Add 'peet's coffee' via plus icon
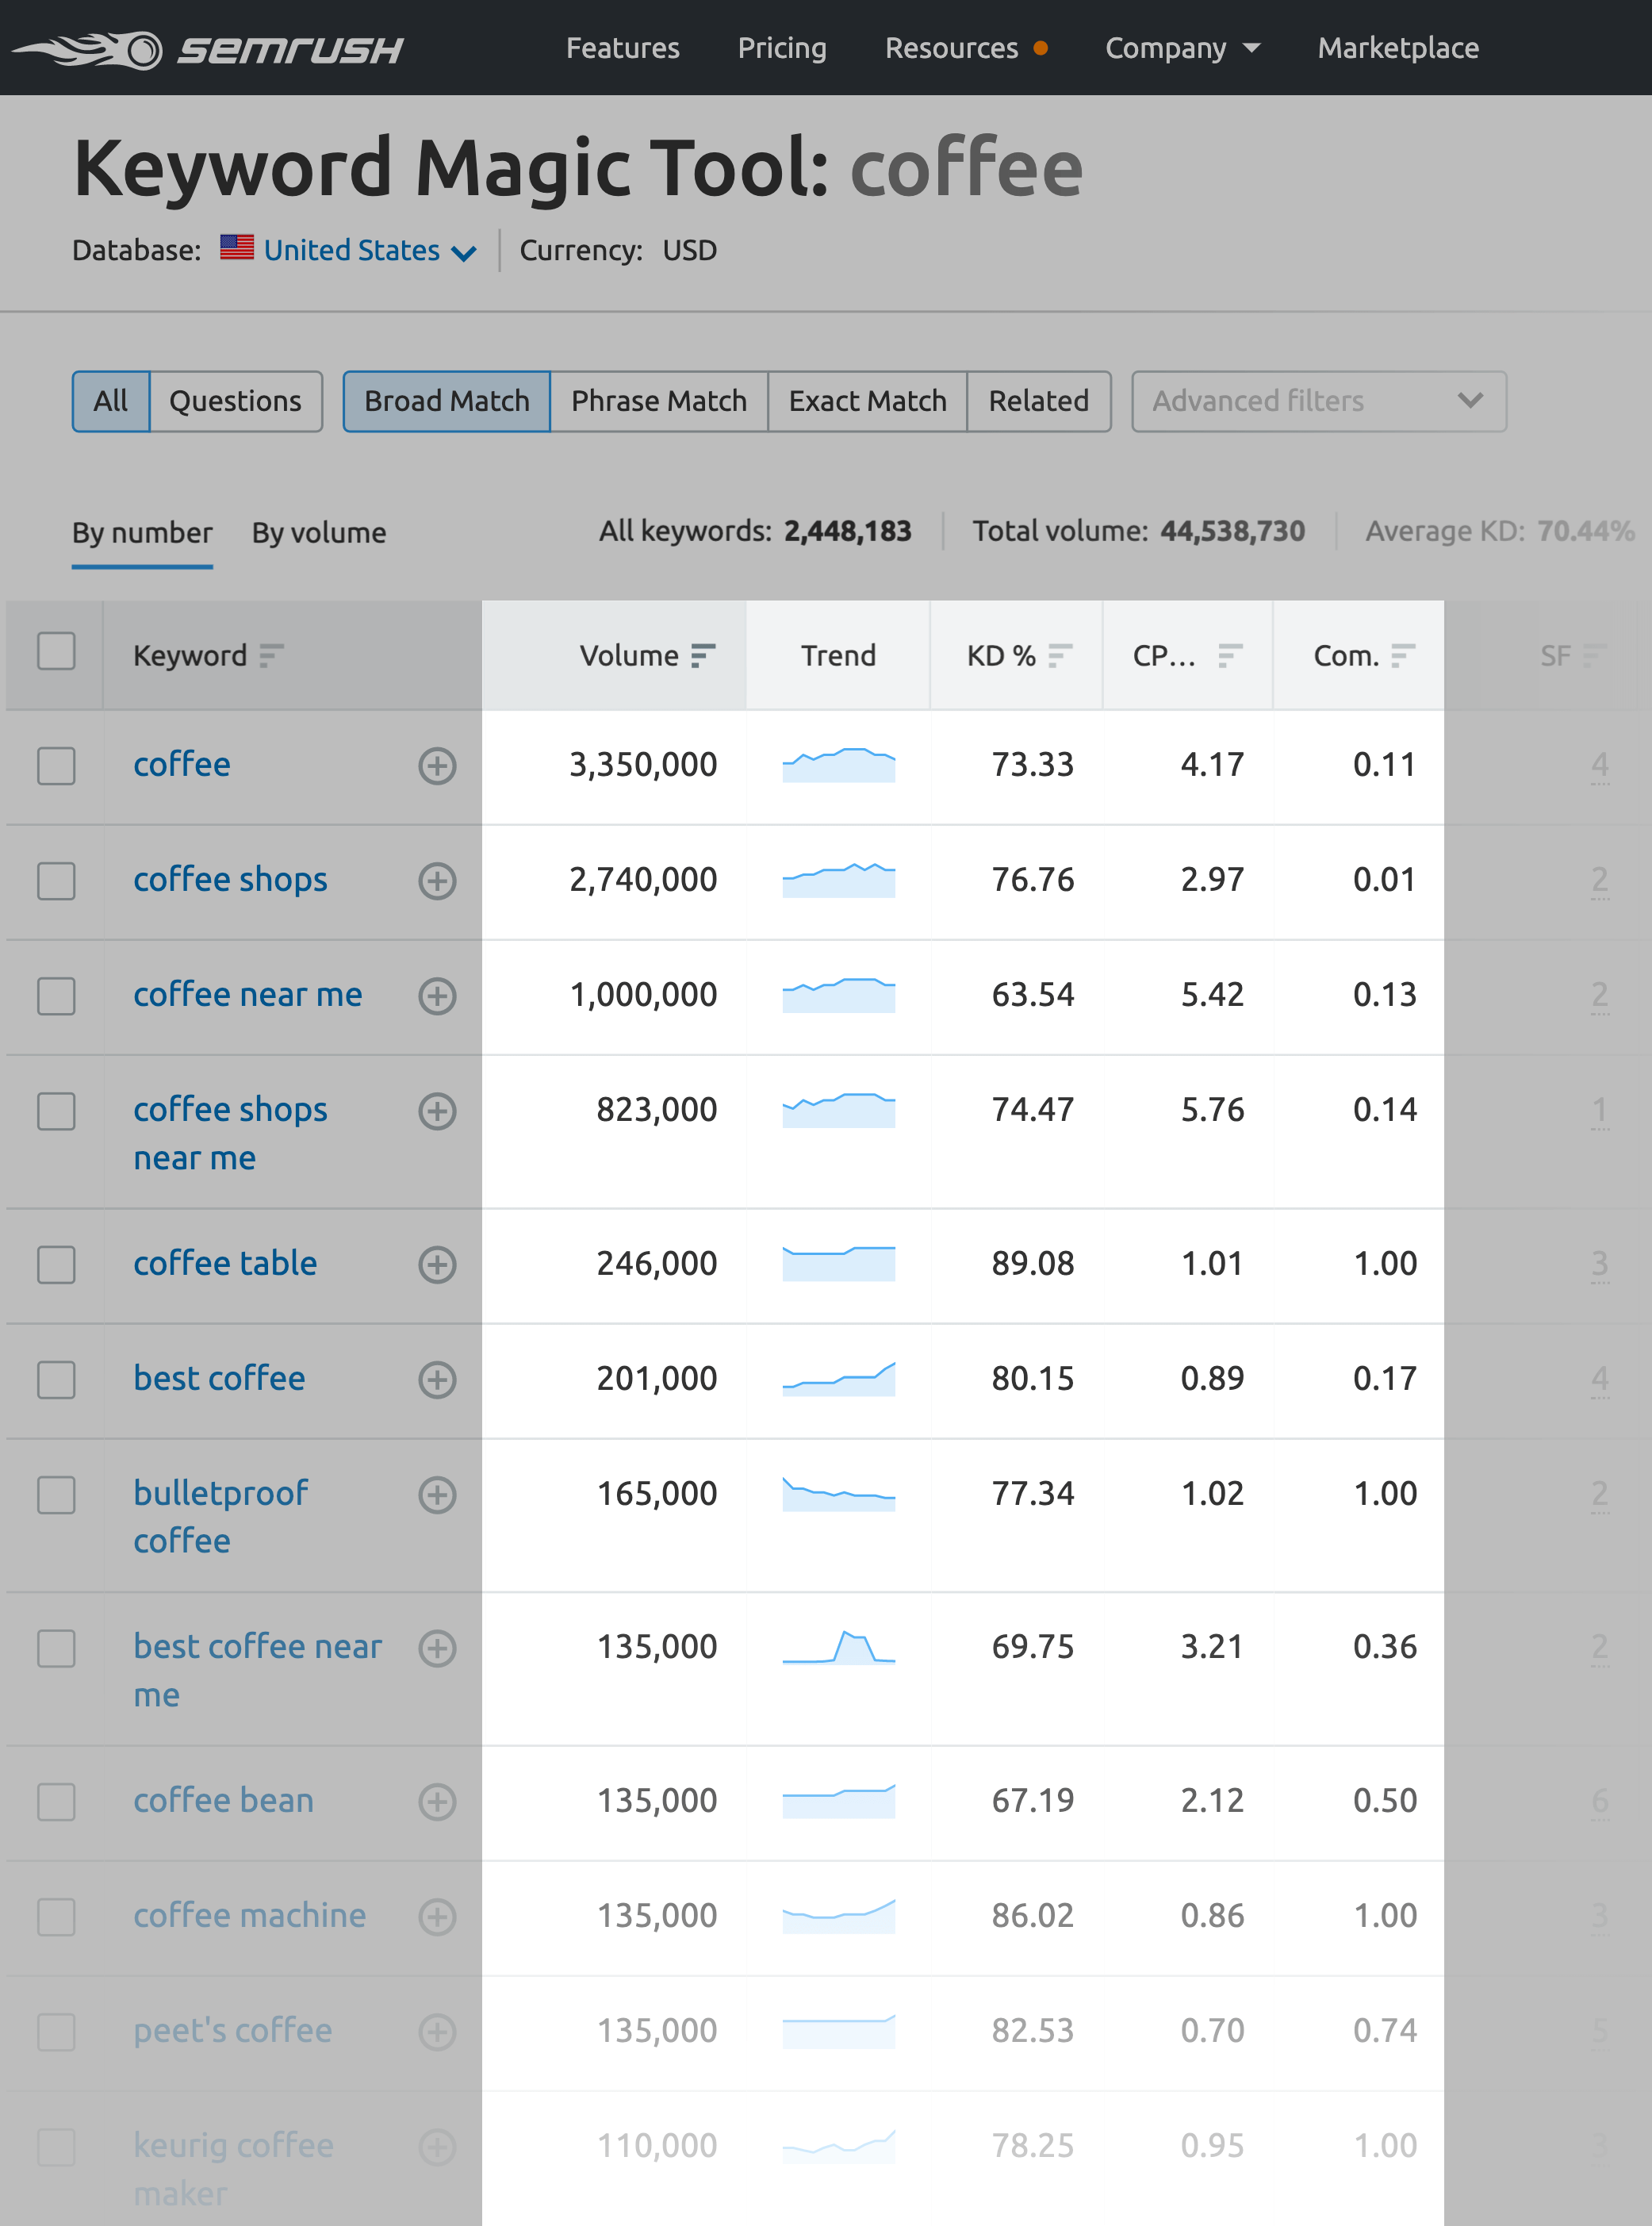This screenshot has height=2226, width=1652. coord(437,2032)
